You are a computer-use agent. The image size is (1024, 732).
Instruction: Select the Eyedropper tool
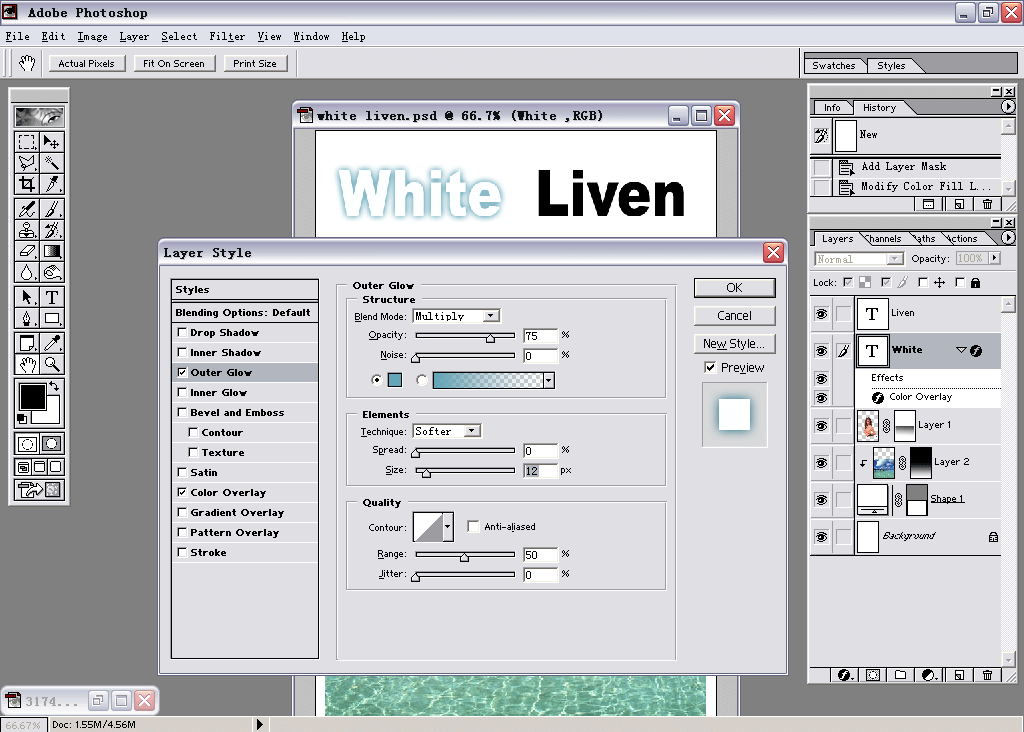52,343
